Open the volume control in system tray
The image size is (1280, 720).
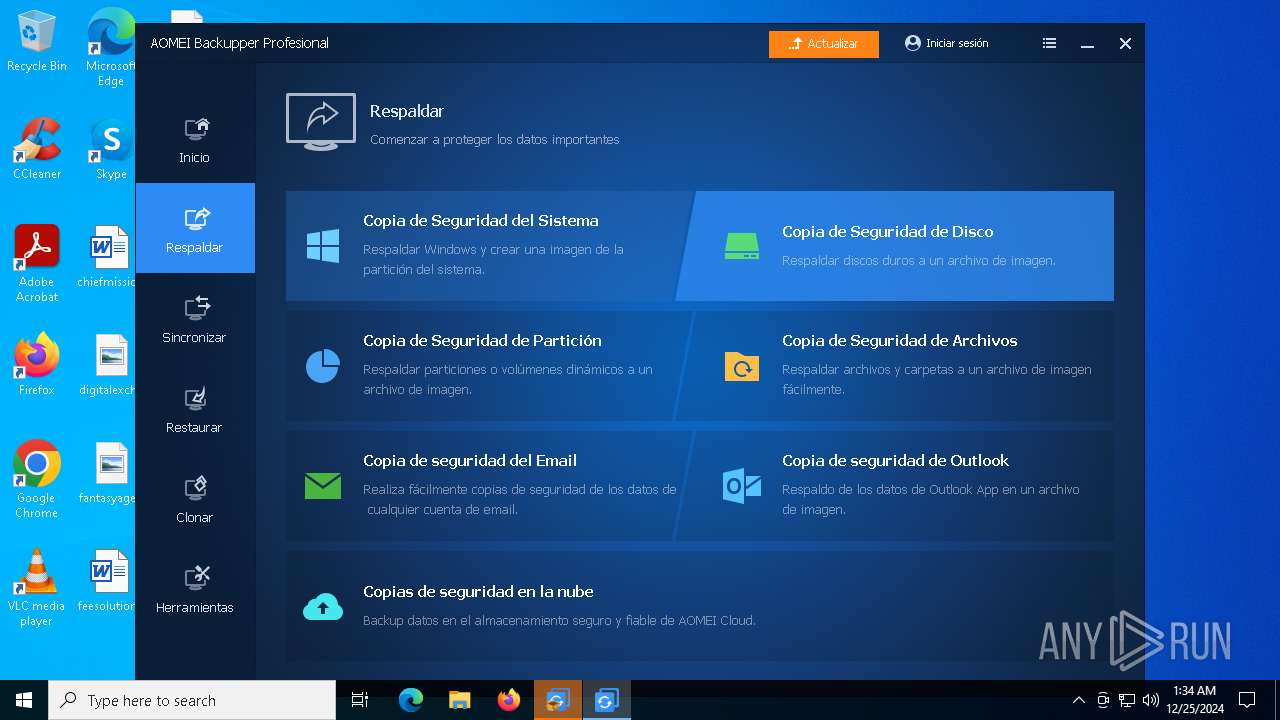(x=1151, y=700)
